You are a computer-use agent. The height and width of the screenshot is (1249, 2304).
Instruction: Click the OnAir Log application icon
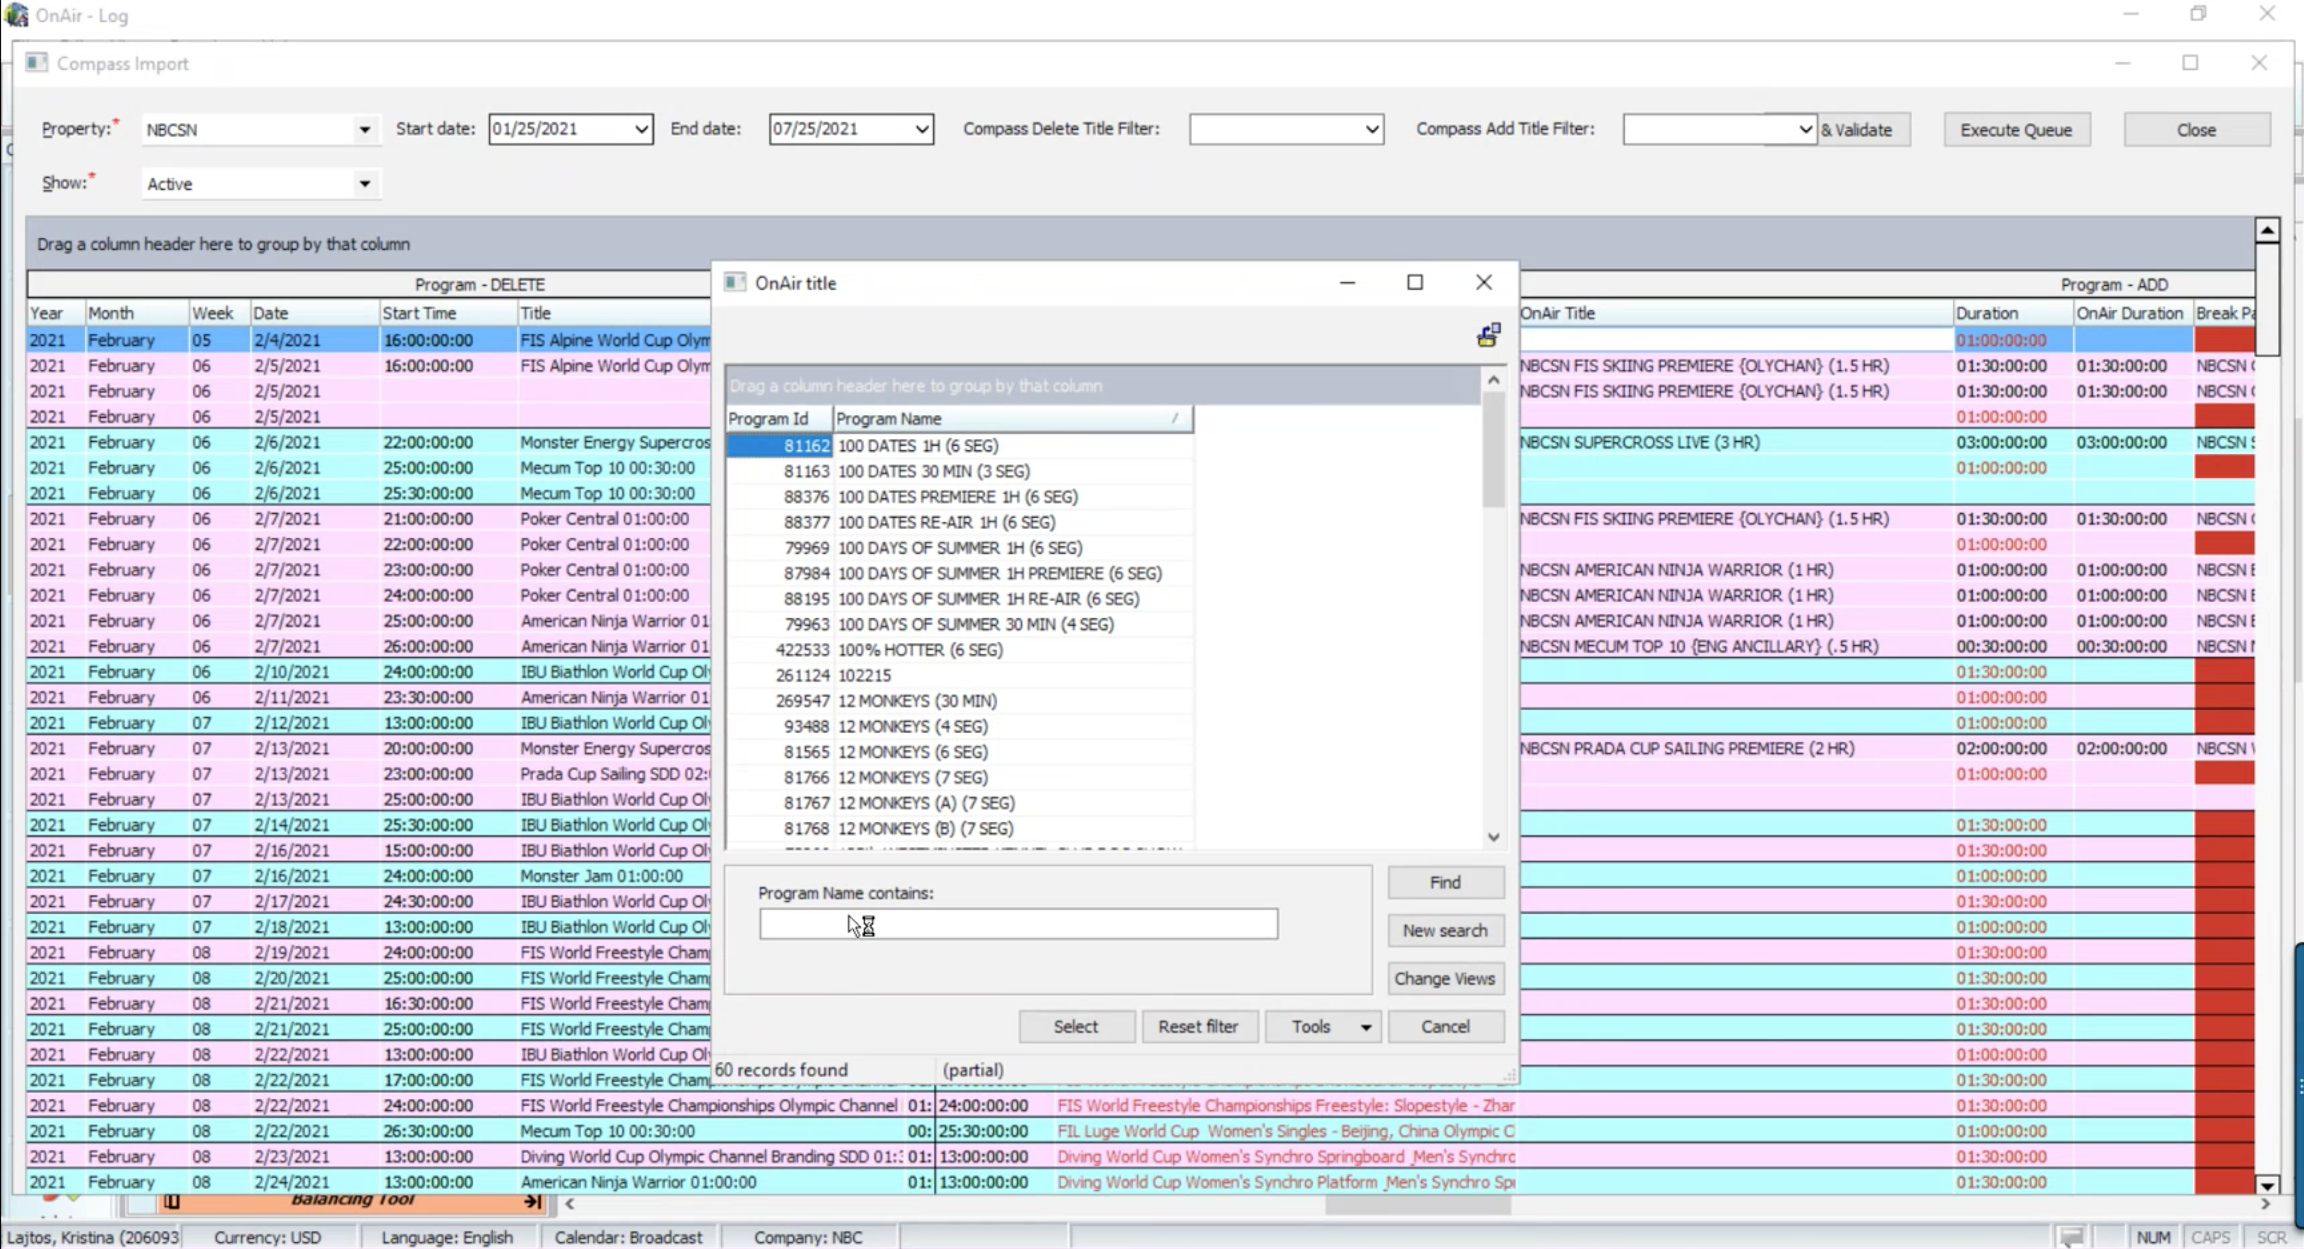coord(16,15)
